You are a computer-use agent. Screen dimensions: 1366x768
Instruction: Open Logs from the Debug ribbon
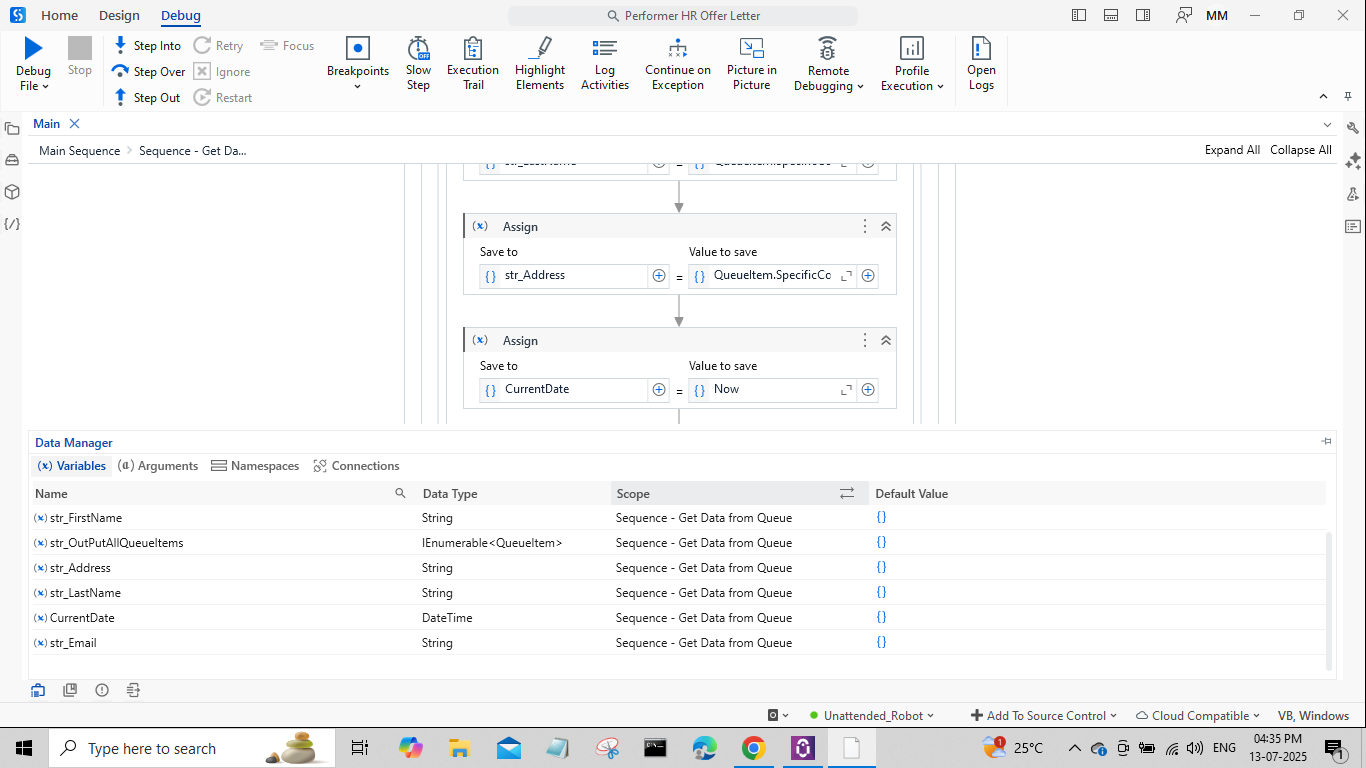pyautogui.click(x=981, y=64)
